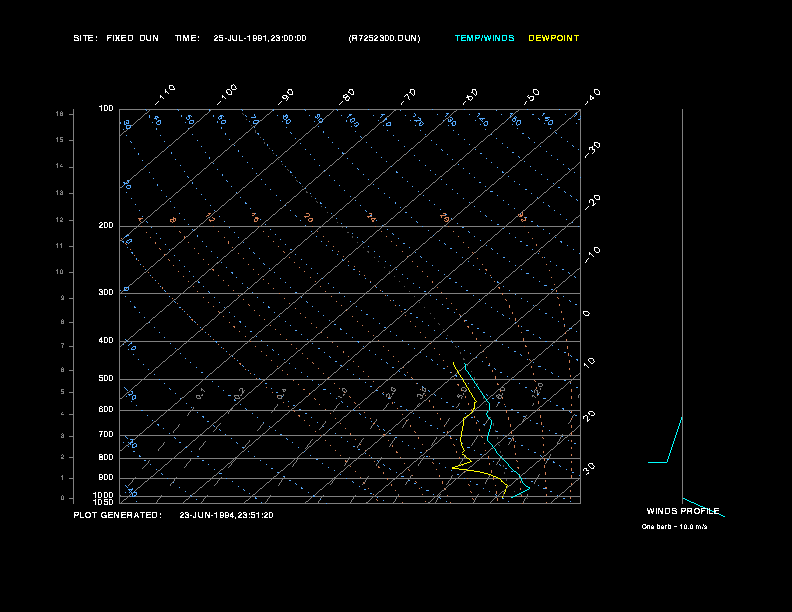Screen dimensions: 792x612
Task: Click the 600 pressure level label
Action: coord(106,410)
